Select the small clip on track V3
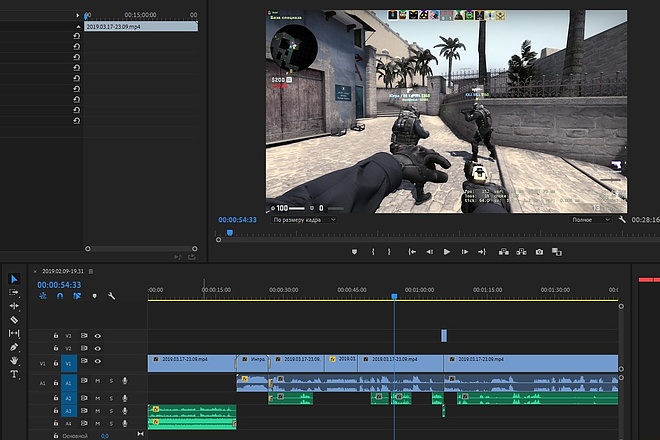The height and width of the screenshot is (440, 660). 444,335
